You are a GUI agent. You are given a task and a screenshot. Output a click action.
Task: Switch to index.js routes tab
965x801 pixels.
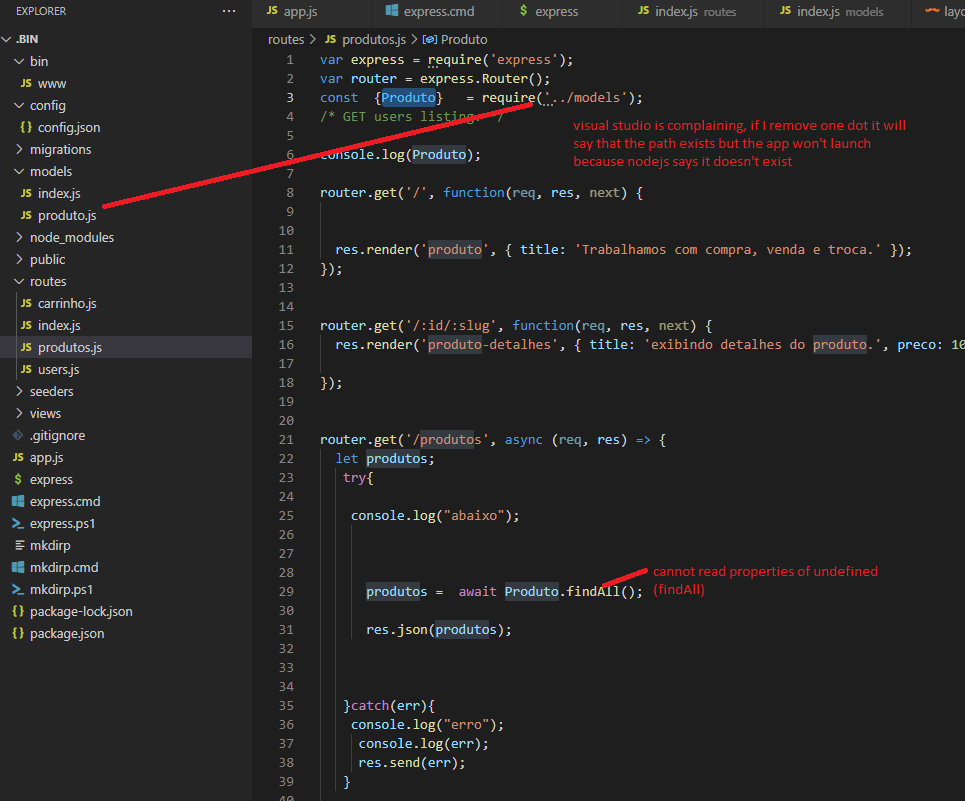[x=693, y=12]
